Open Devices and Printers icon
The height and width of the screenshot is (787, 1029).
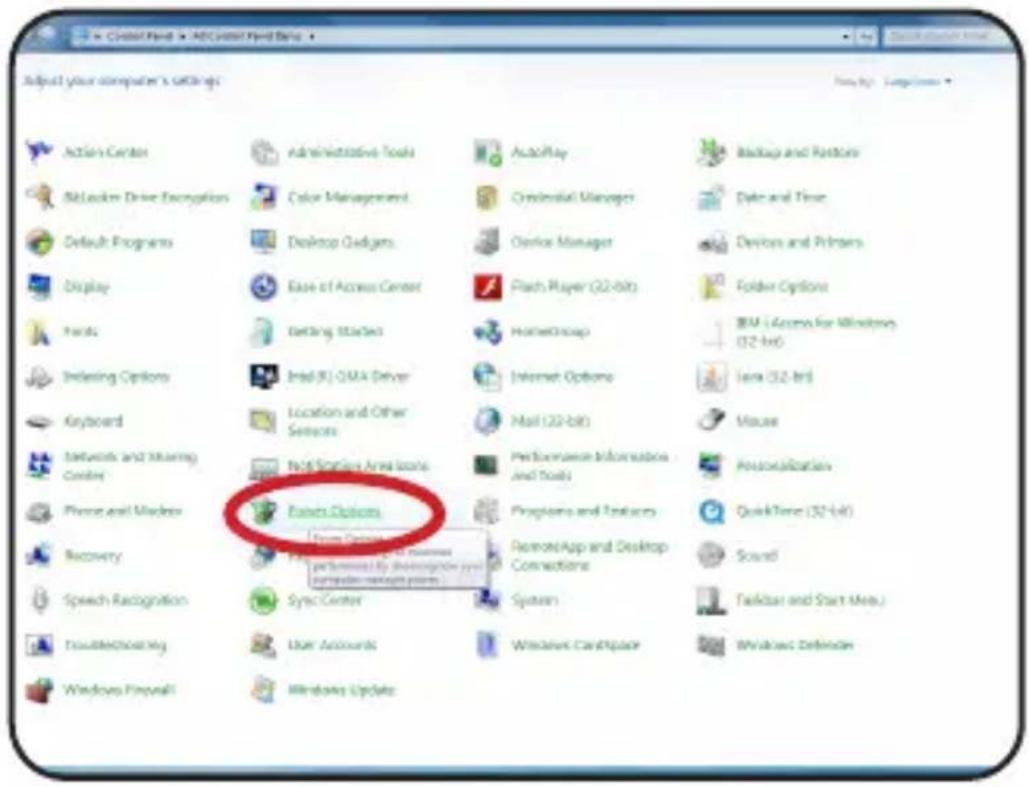point(712,242)
